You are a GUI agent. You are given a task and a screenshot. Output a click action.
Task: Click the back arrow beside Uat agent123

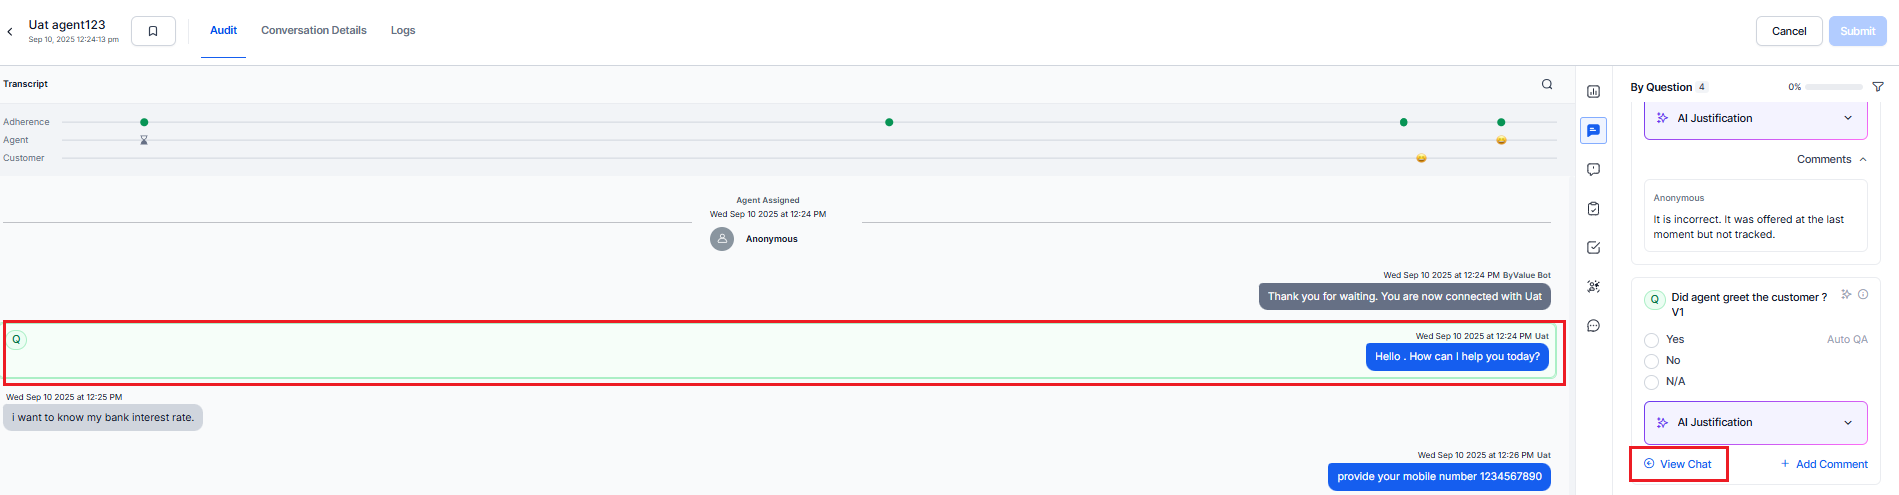tap(10, 32)
